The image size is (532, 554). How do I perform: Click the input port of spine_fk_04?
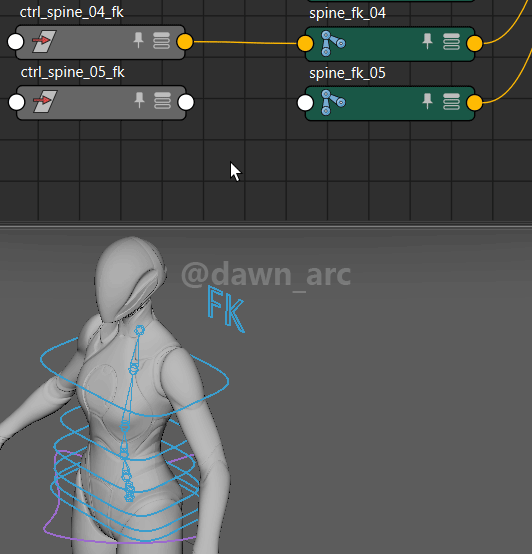pos(305,43)
